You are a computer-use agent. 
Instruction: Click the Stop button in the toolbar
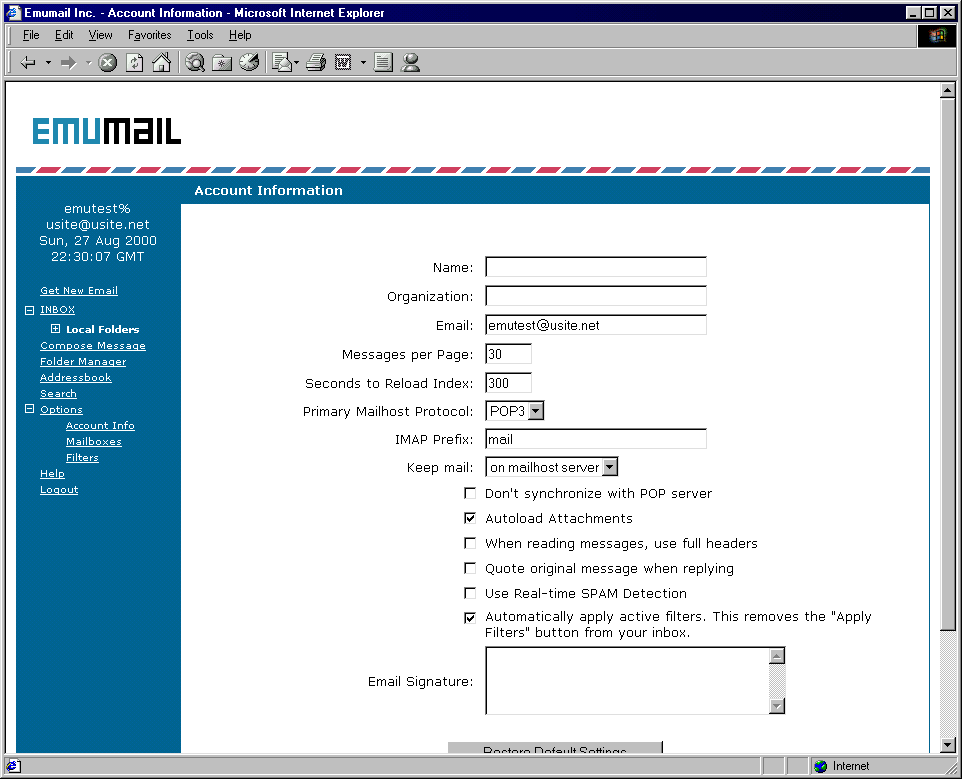107,63
